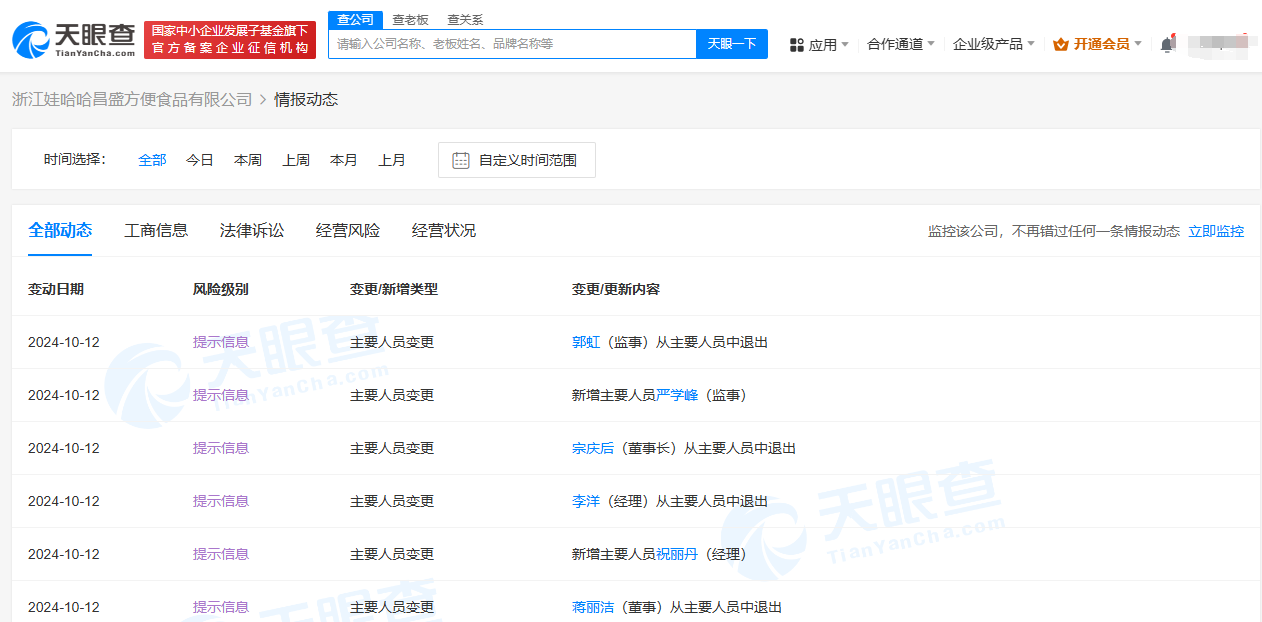Expand the 应用 dropdown arrow
The height and width of the screenshot is (622, 1262).
pos(845,44)
